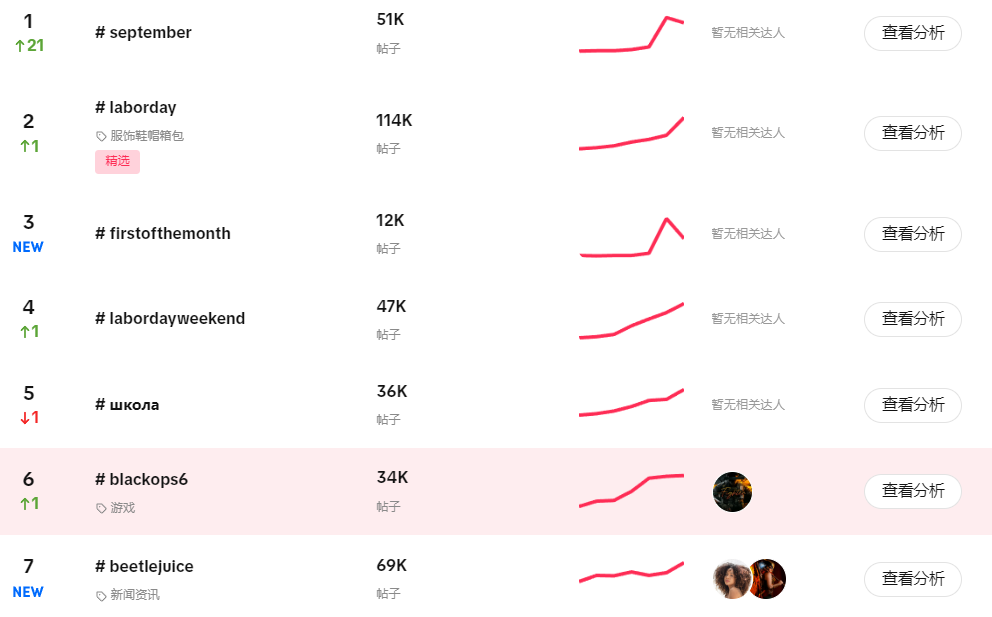Open the #blackops6 hashtag
This screenshot has width=992, height=617.
pos(141,479)
